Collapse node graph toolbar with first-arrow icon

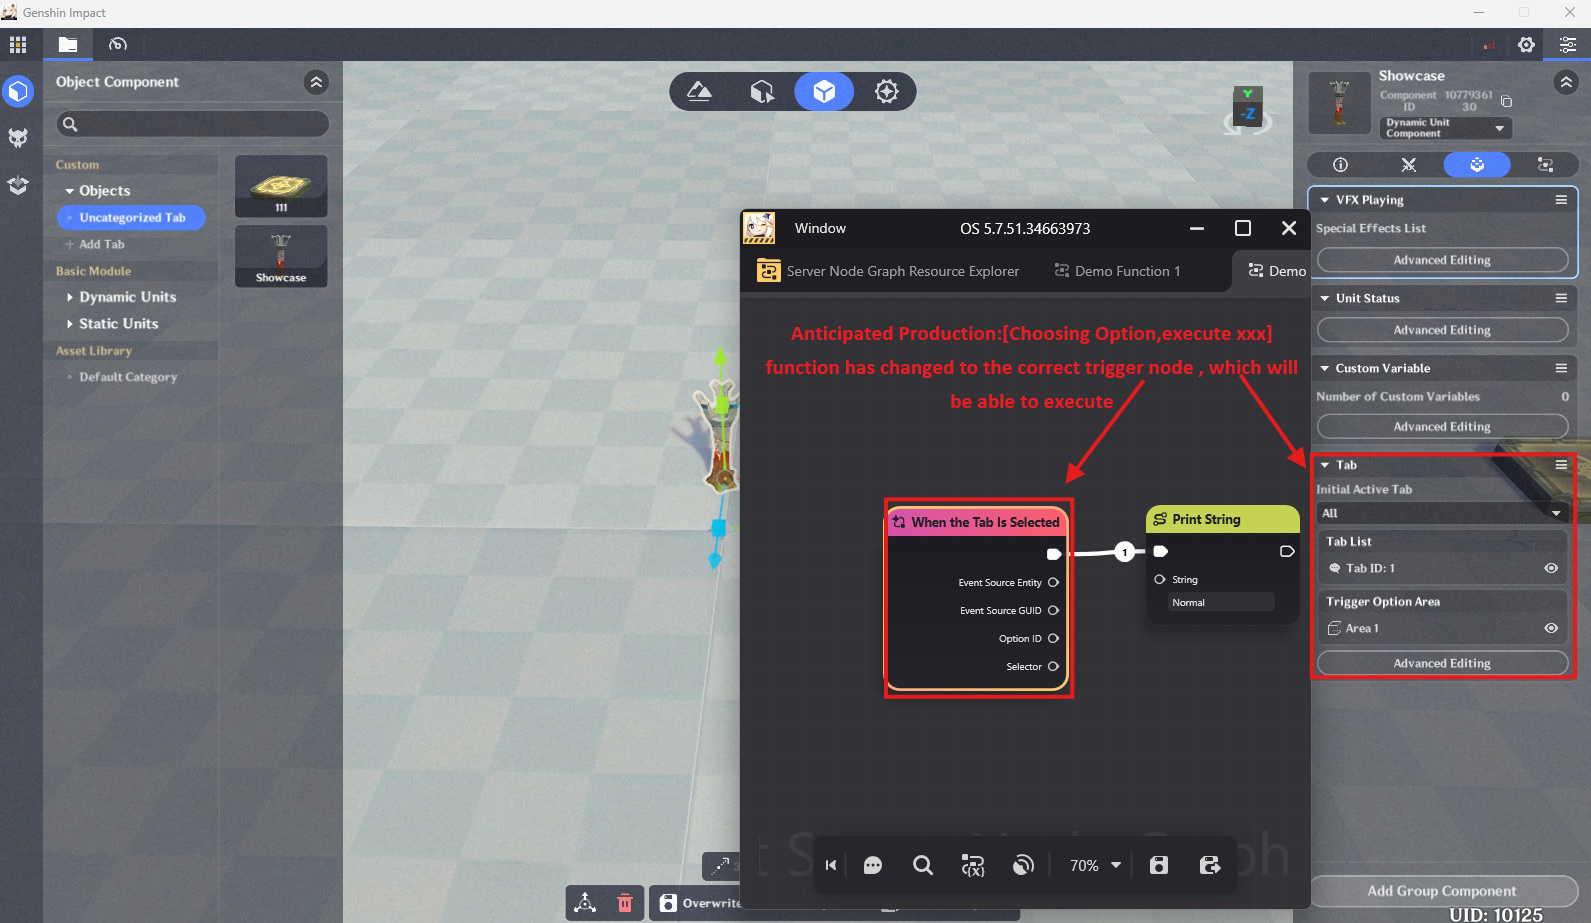click(x=831, y=865)
